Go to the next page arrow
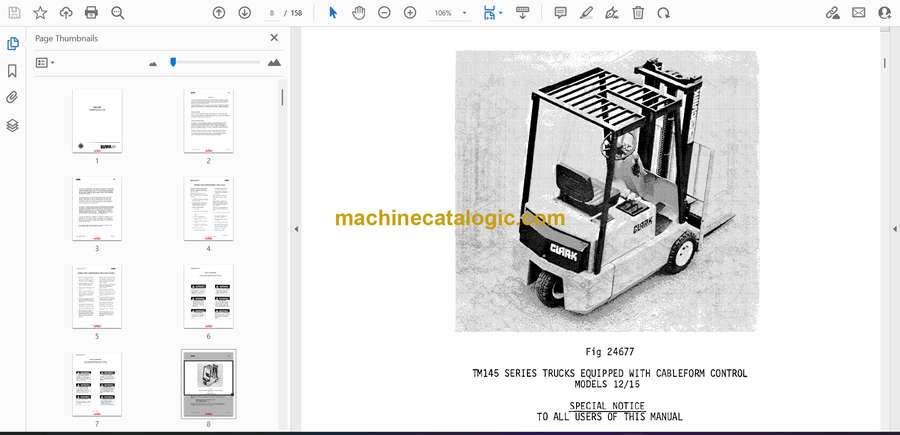Screen dimensions: 900x435 point(245,13)
